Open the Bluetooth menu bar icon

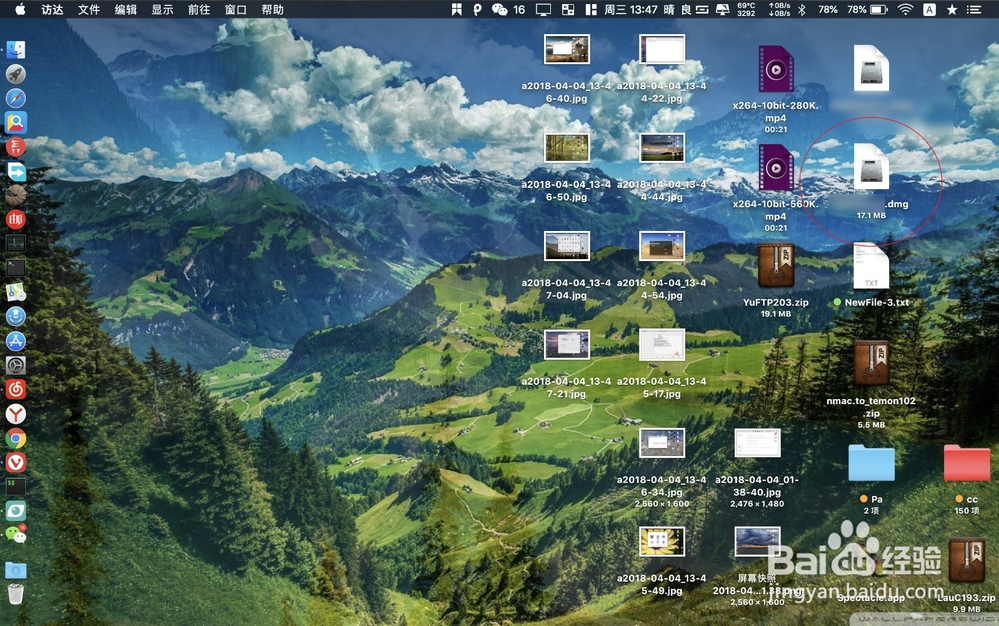pos(800,9)
